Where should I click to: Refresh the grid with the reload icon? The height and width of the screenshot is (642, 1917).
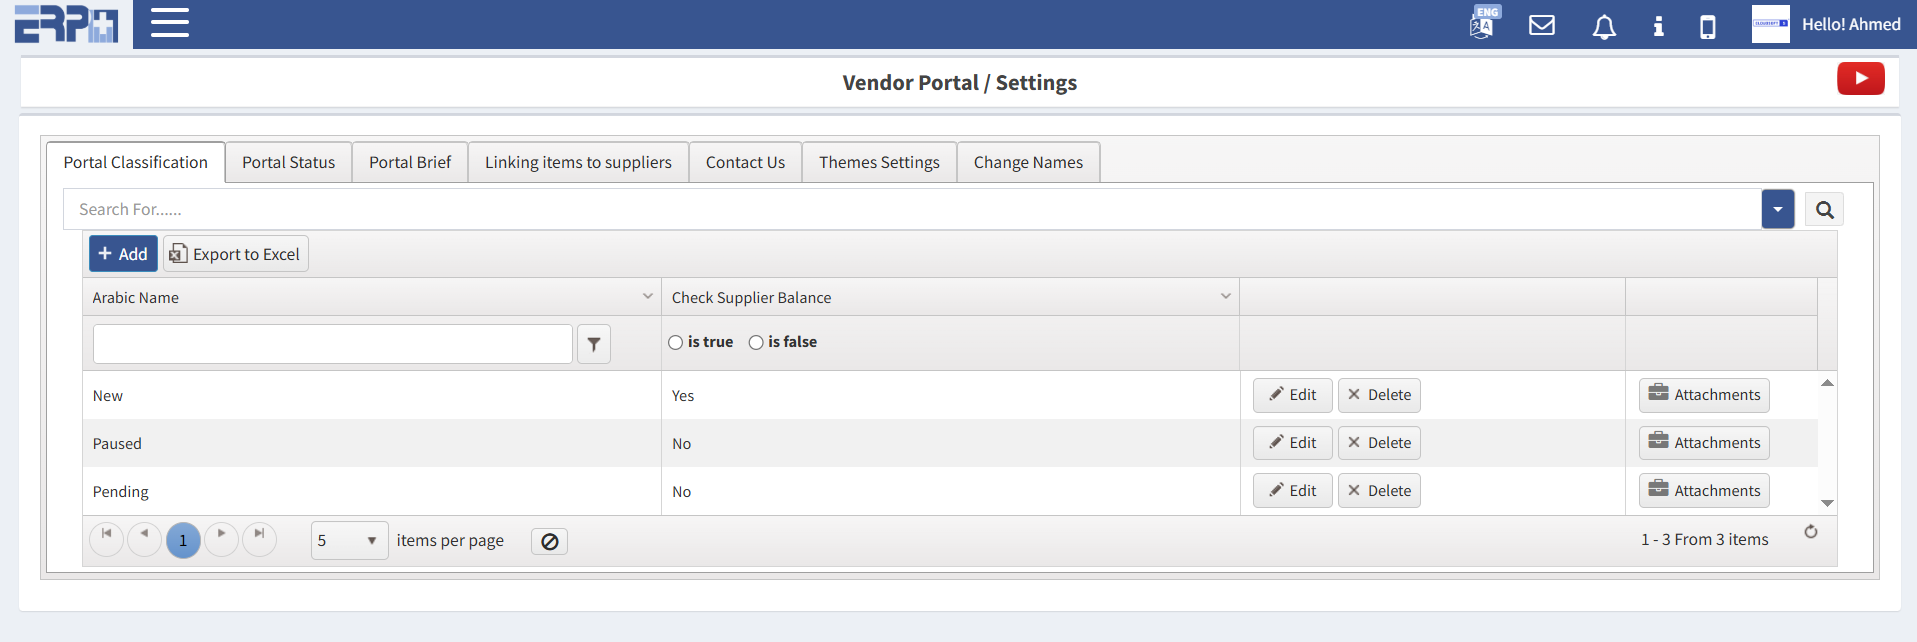tap(1810, 532)
